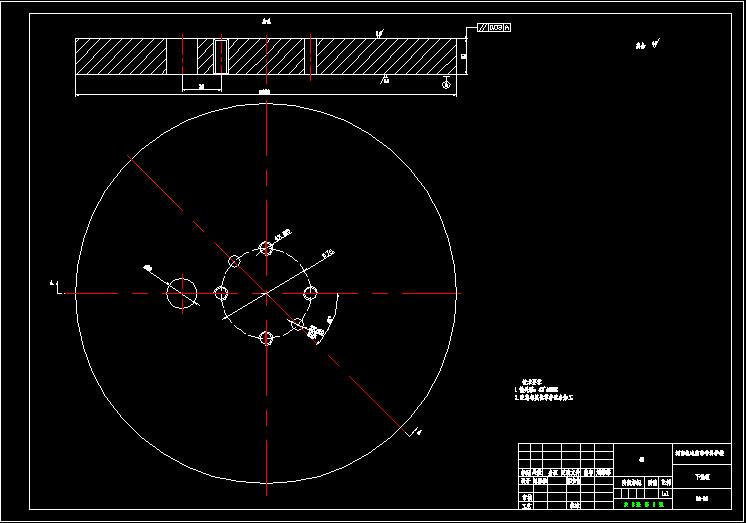Select the leftmost bolt hole on the bolt circle
The width and height of the screenshot is (746, 523).
(x=221, y=293)
